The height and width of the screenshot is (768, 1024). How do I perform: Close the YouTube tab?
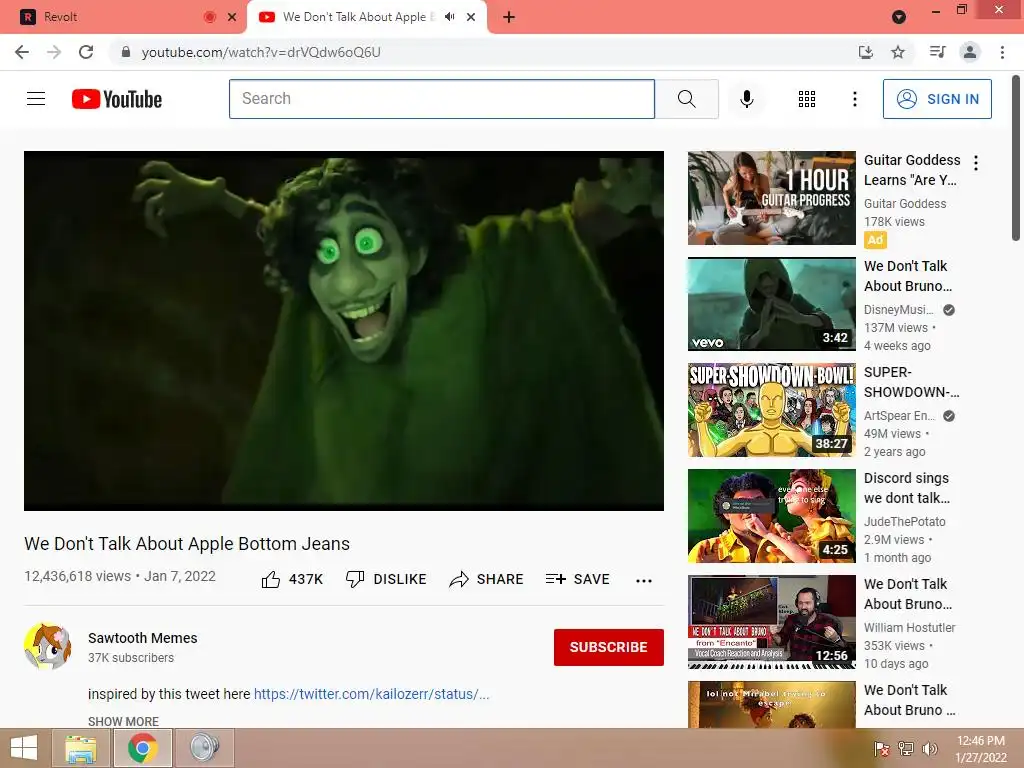click(x=471, y=17)
